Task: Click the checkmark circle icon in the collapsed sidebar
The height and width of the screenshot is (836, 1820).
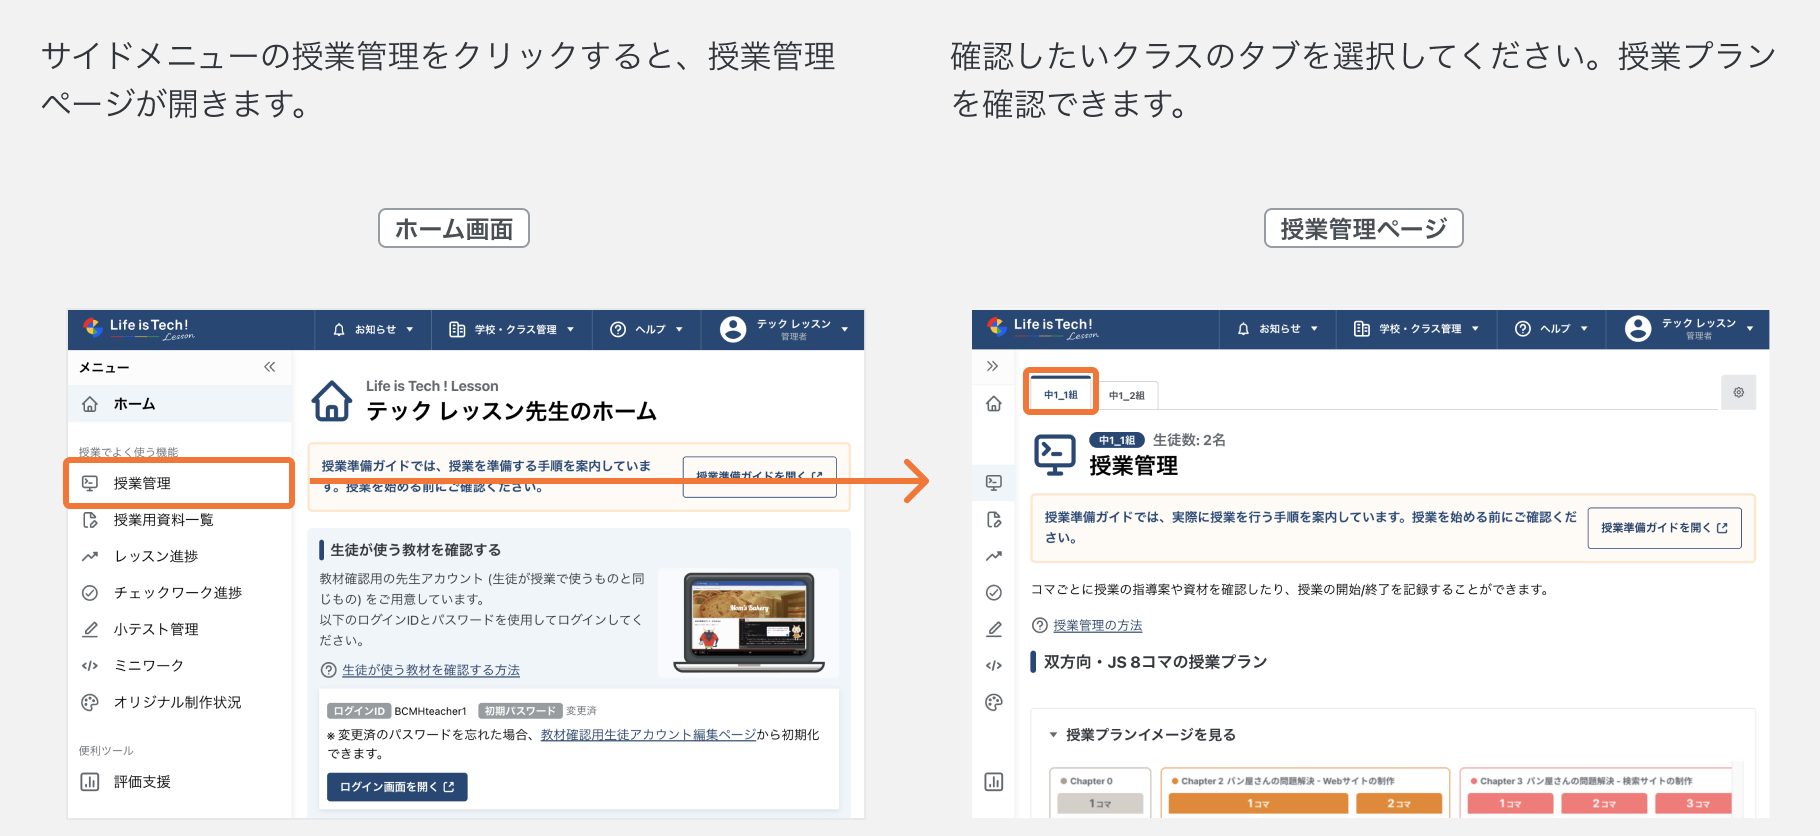Action: point(994,593)
